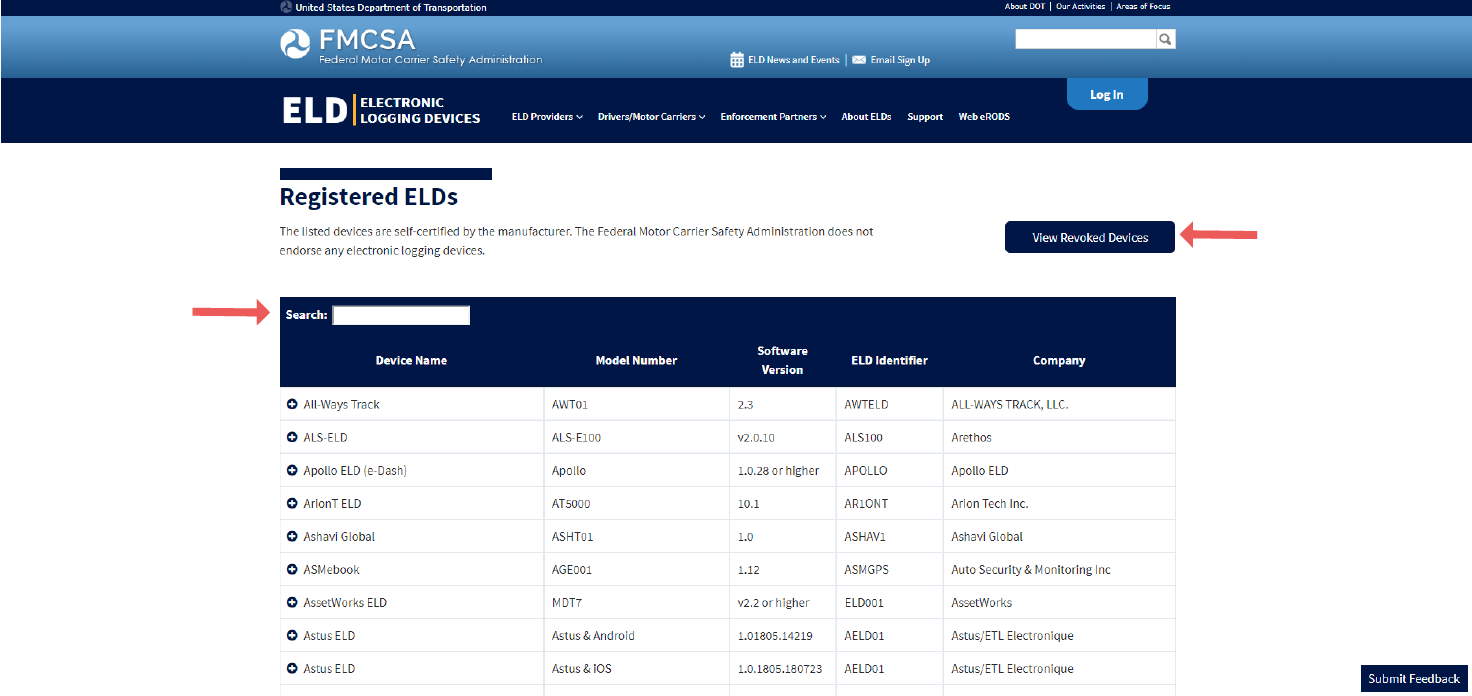The height and width of the screenshot is (696, 1472).
Task: Open the ELD Providers dropdown menu
Action: click(547, 117)
